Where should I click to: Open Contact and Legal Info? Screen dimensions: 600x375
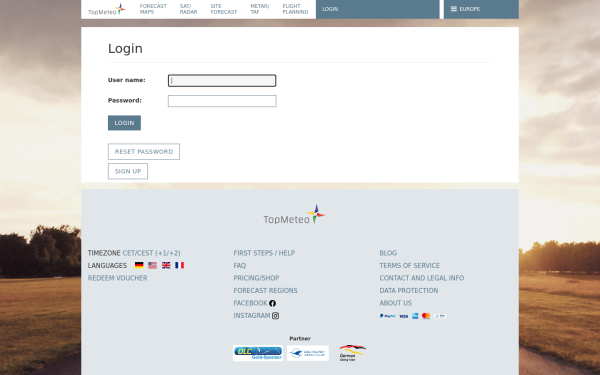pyautogui.click(x=422, y=278)
